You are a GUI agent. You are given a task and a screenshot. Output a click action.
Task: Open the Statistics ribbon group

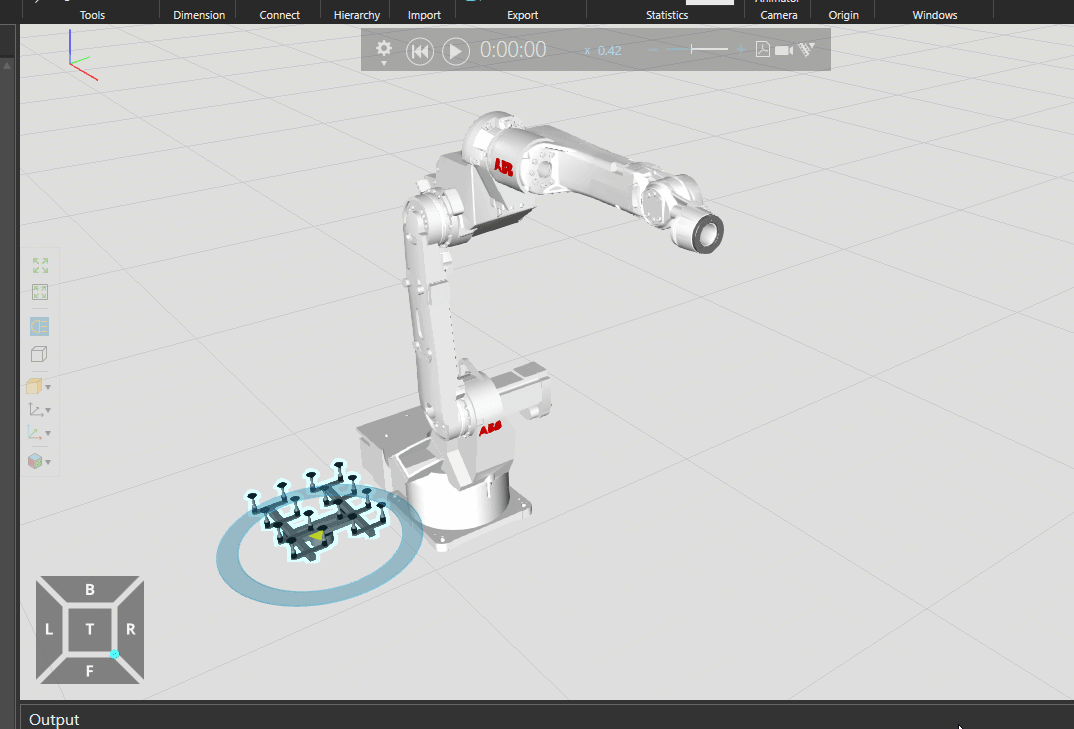(x=667, y=15)
